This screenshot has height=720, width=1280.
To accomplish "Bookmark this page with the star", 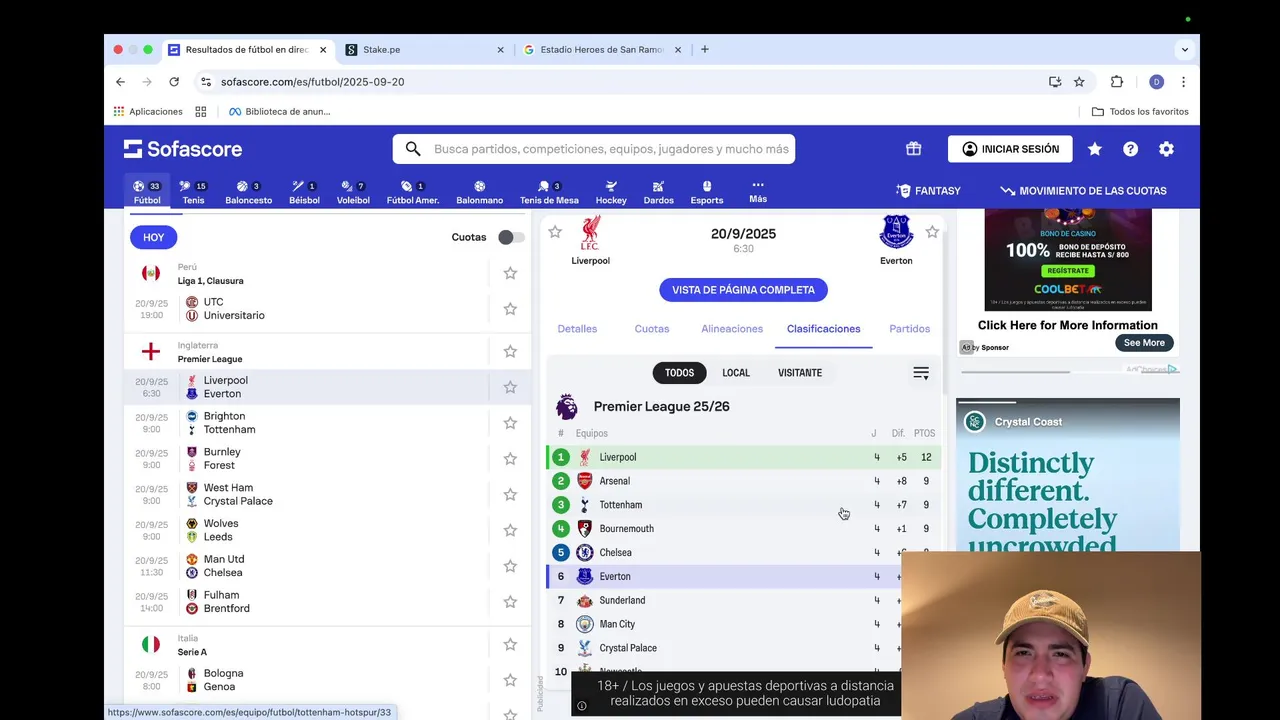I will click(1079, 82).
